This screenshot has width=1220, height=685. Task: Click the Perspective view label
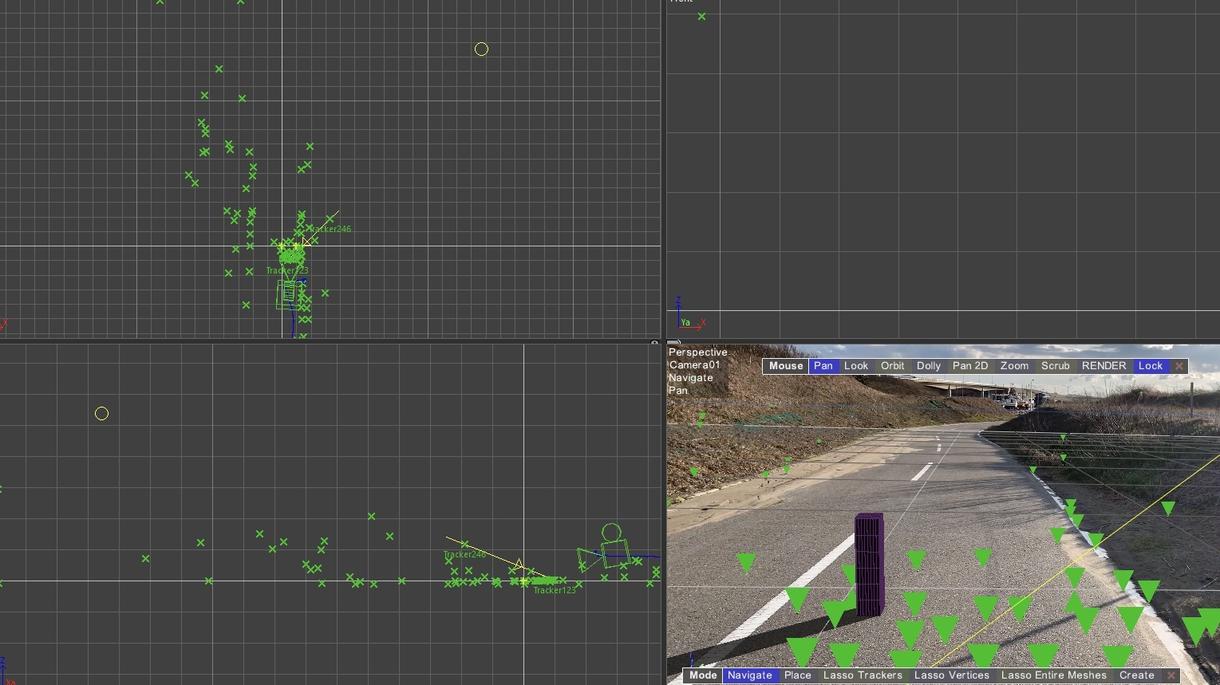coord(698,352)
